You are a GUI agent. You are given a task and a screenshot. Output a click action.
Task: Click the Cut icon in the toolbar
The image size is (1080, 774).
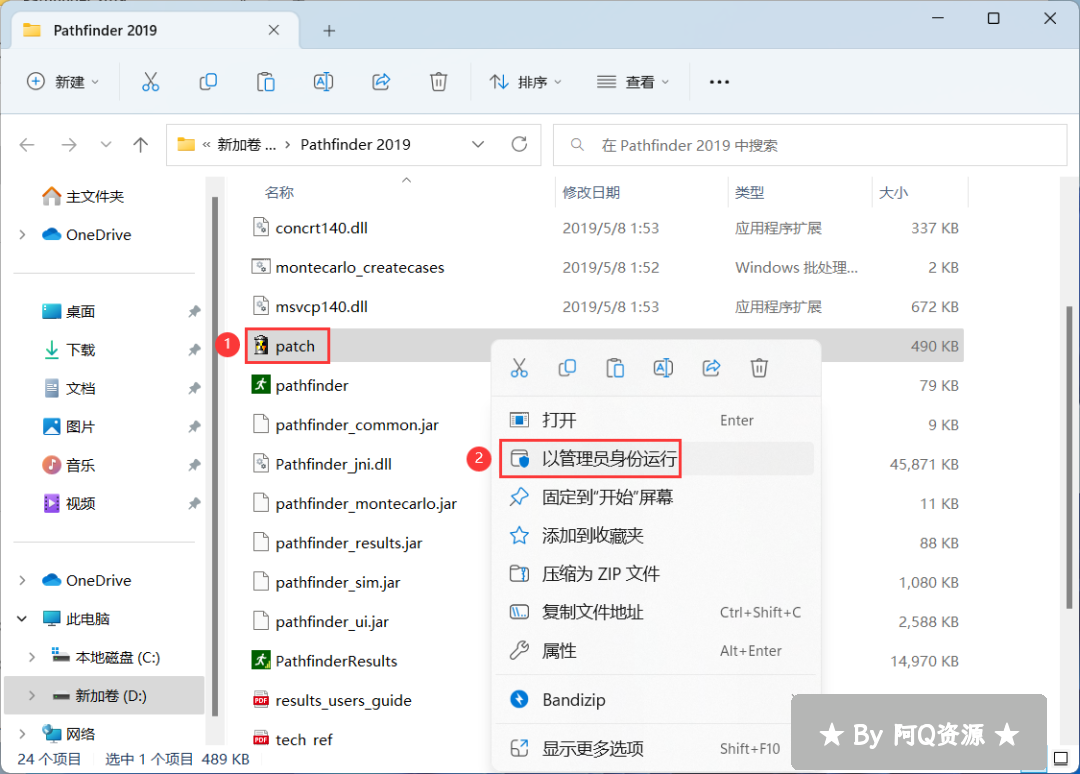(x=150, y=82)
